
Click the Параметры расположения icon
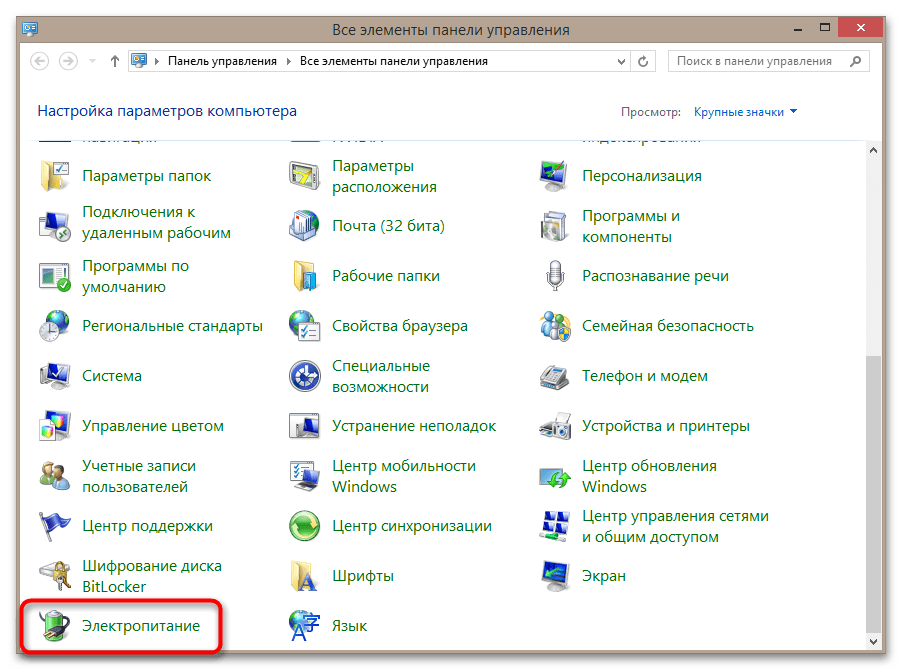(304, 176)
